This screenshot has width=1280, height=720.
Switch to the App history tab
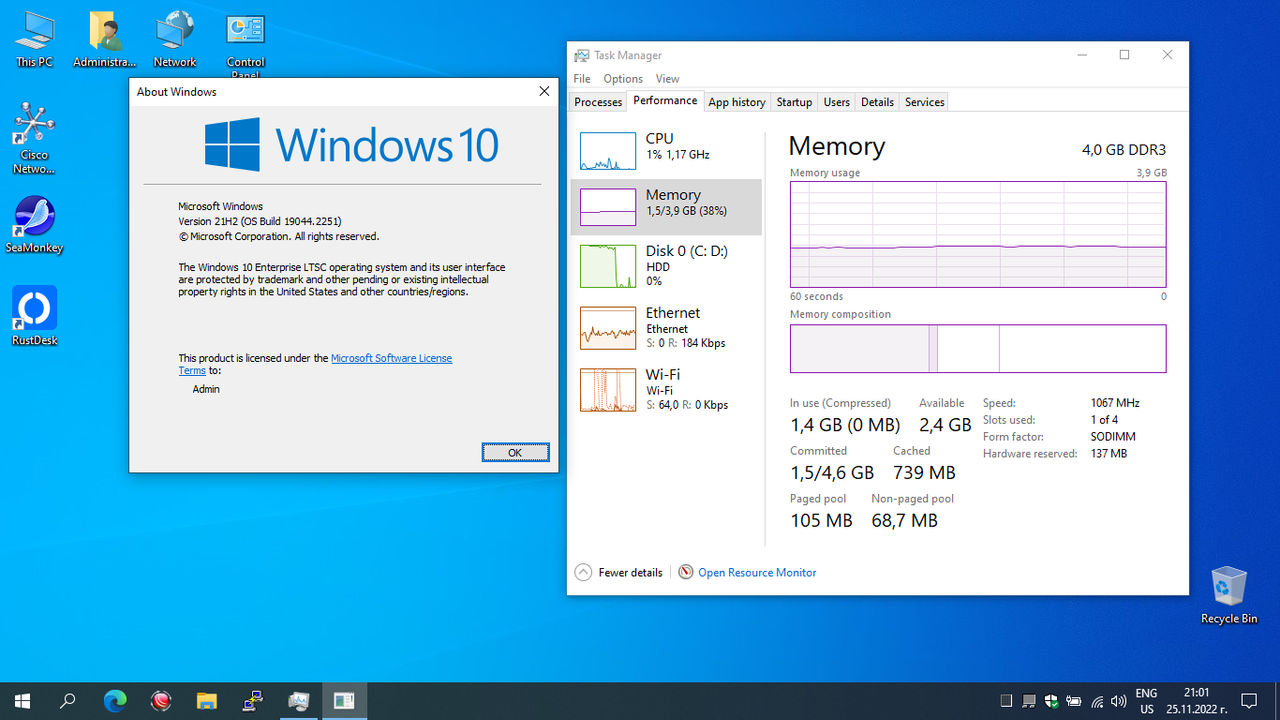[737, 102]
